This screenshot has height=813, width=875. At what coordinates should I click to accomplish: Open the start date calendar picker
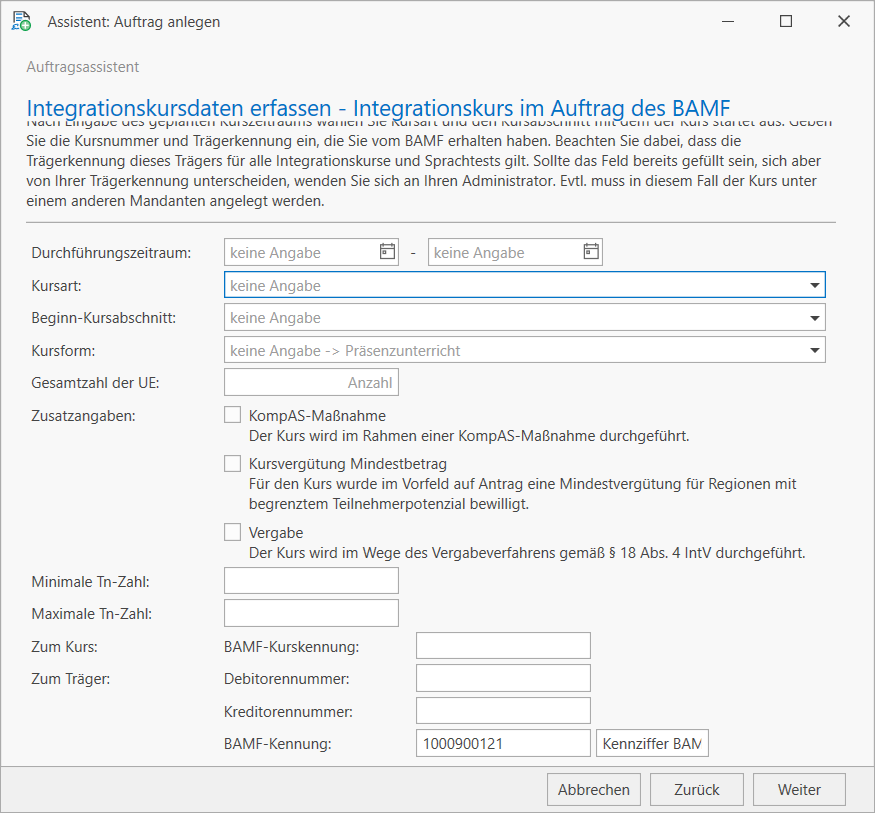(x=388, y=252)
